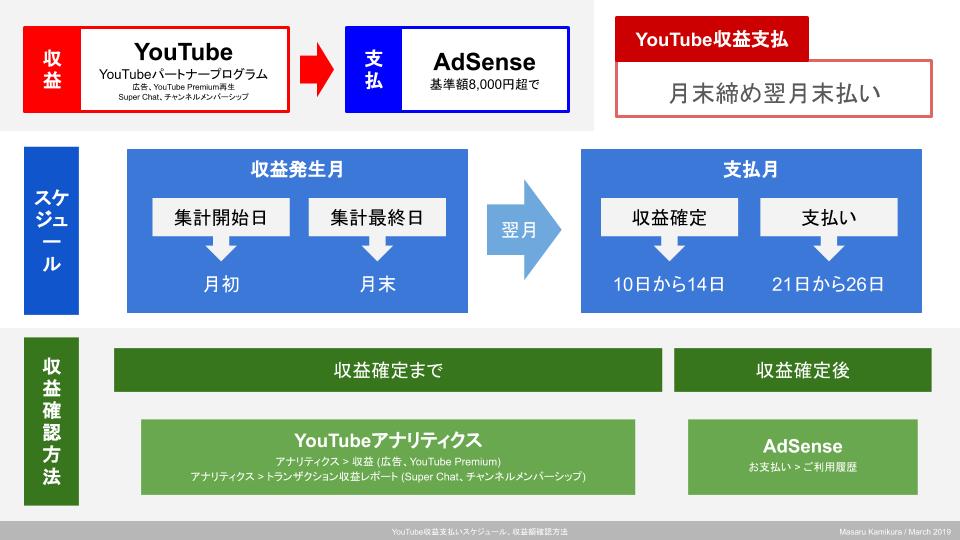Click the text 月末締め翌月末払い
Image resolution: width=960 pixels, height=540 pixels.
pyautogui.click(x=774, y=93)
